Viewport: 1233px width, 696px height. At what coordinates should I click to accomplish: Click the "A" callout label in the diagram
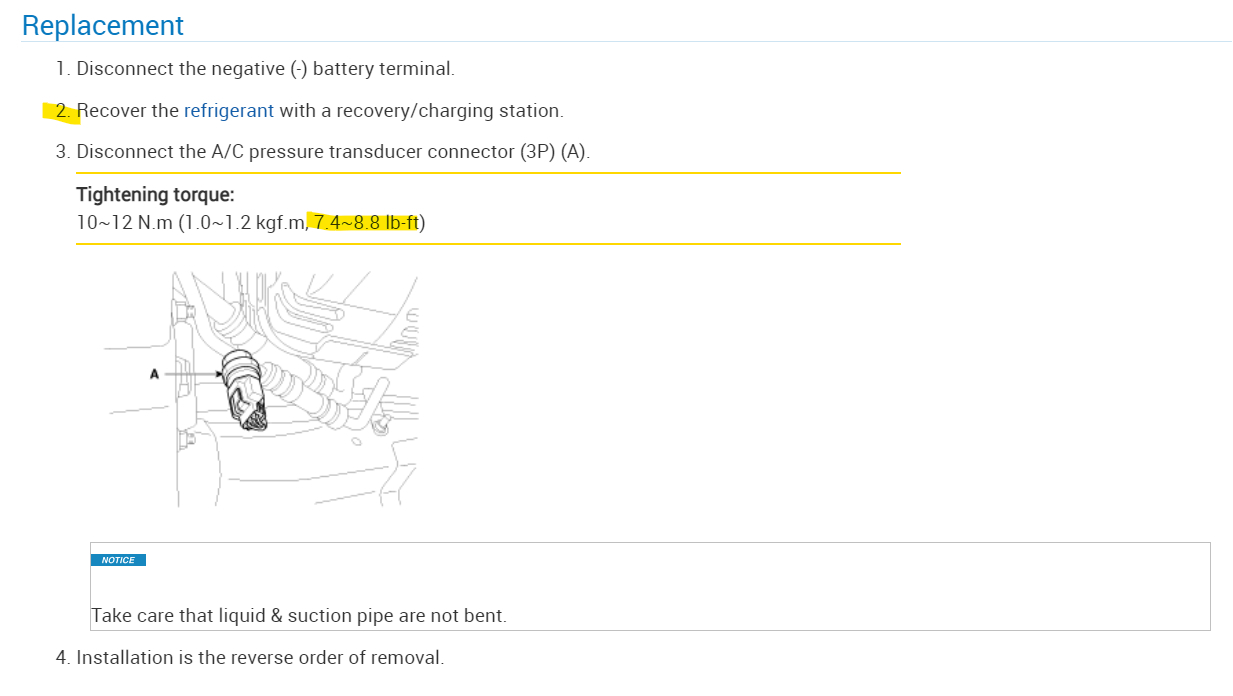154,374
